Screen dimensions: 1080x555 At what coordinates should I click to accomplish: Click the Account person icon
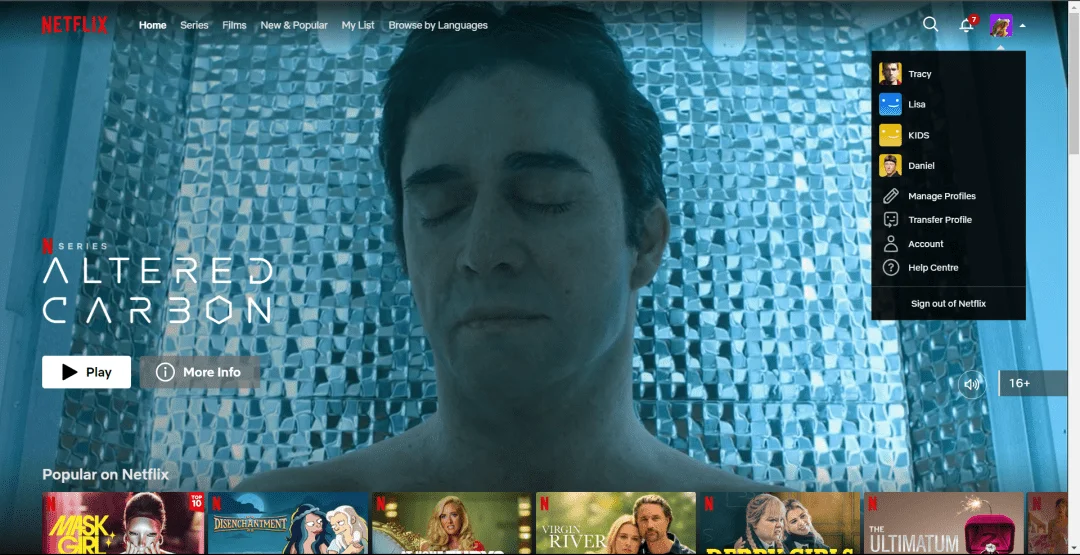pos(891,244)
